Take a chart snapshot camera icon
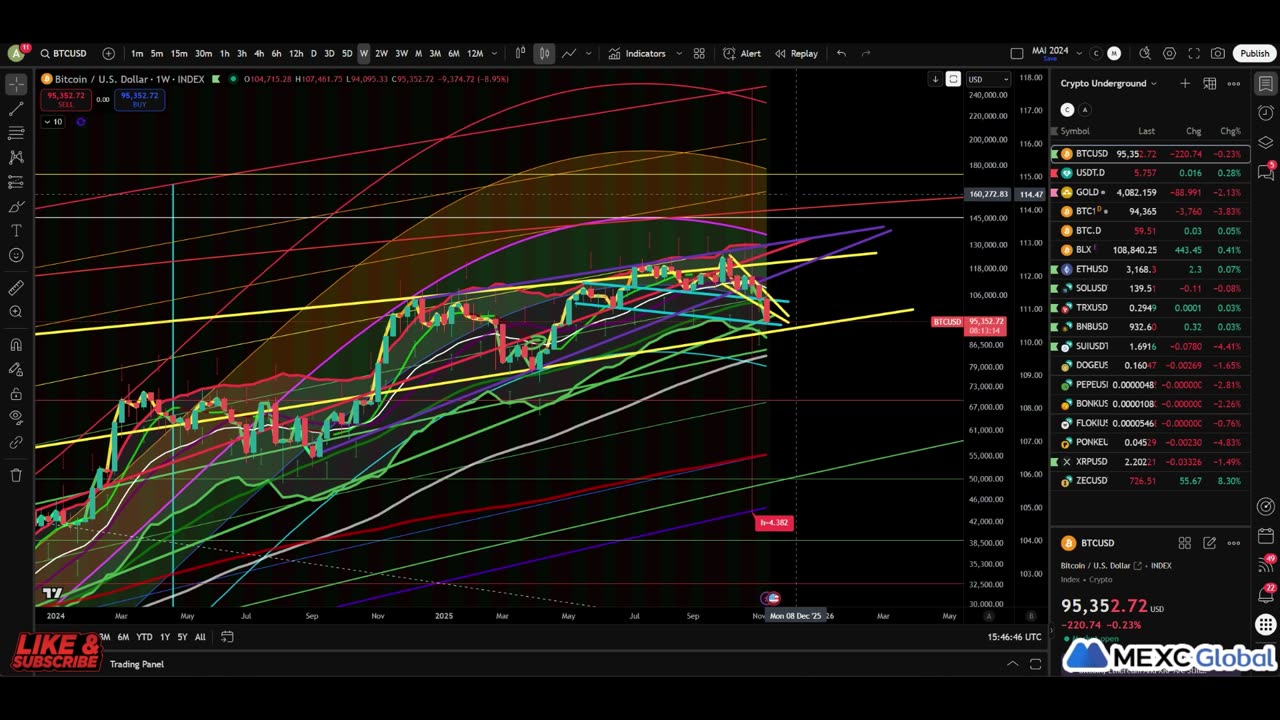The height and width of the screenshot is (720, 1280). click(x=1217, y=53)
